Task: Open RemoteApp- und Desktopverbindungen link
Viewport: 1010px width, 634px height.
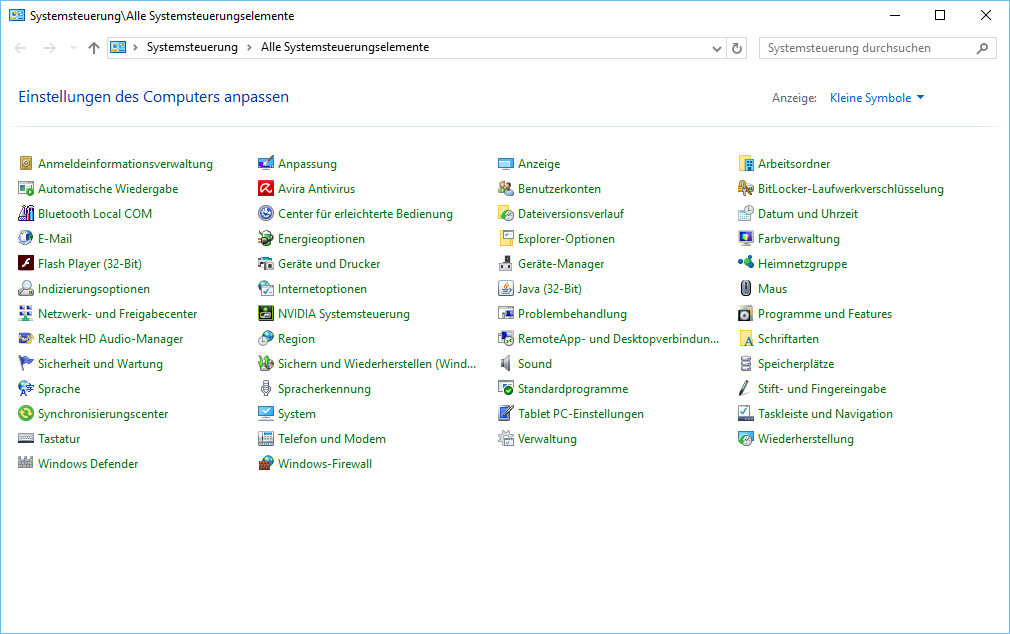Action: click(618, 339)
